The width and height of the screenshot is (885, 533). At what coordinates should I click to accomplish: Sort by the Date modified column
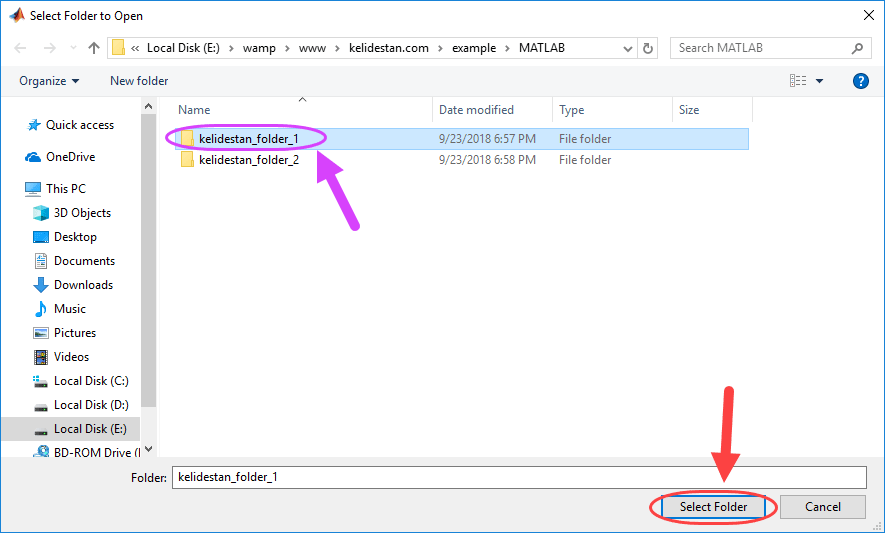coord(476,110)
